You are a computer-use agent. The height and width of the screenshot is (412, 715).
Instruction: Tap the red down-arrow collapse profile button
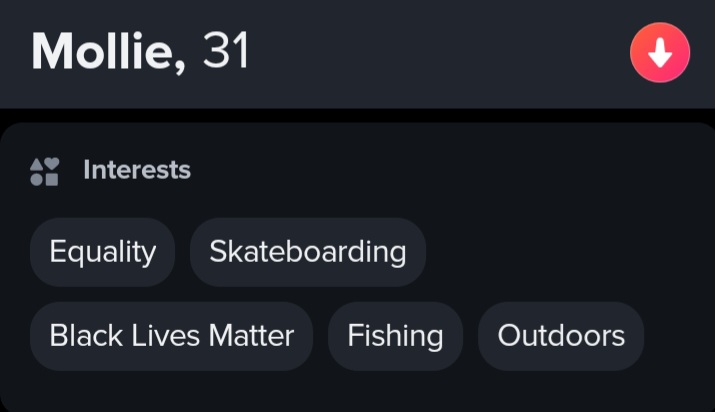(660, 53)
